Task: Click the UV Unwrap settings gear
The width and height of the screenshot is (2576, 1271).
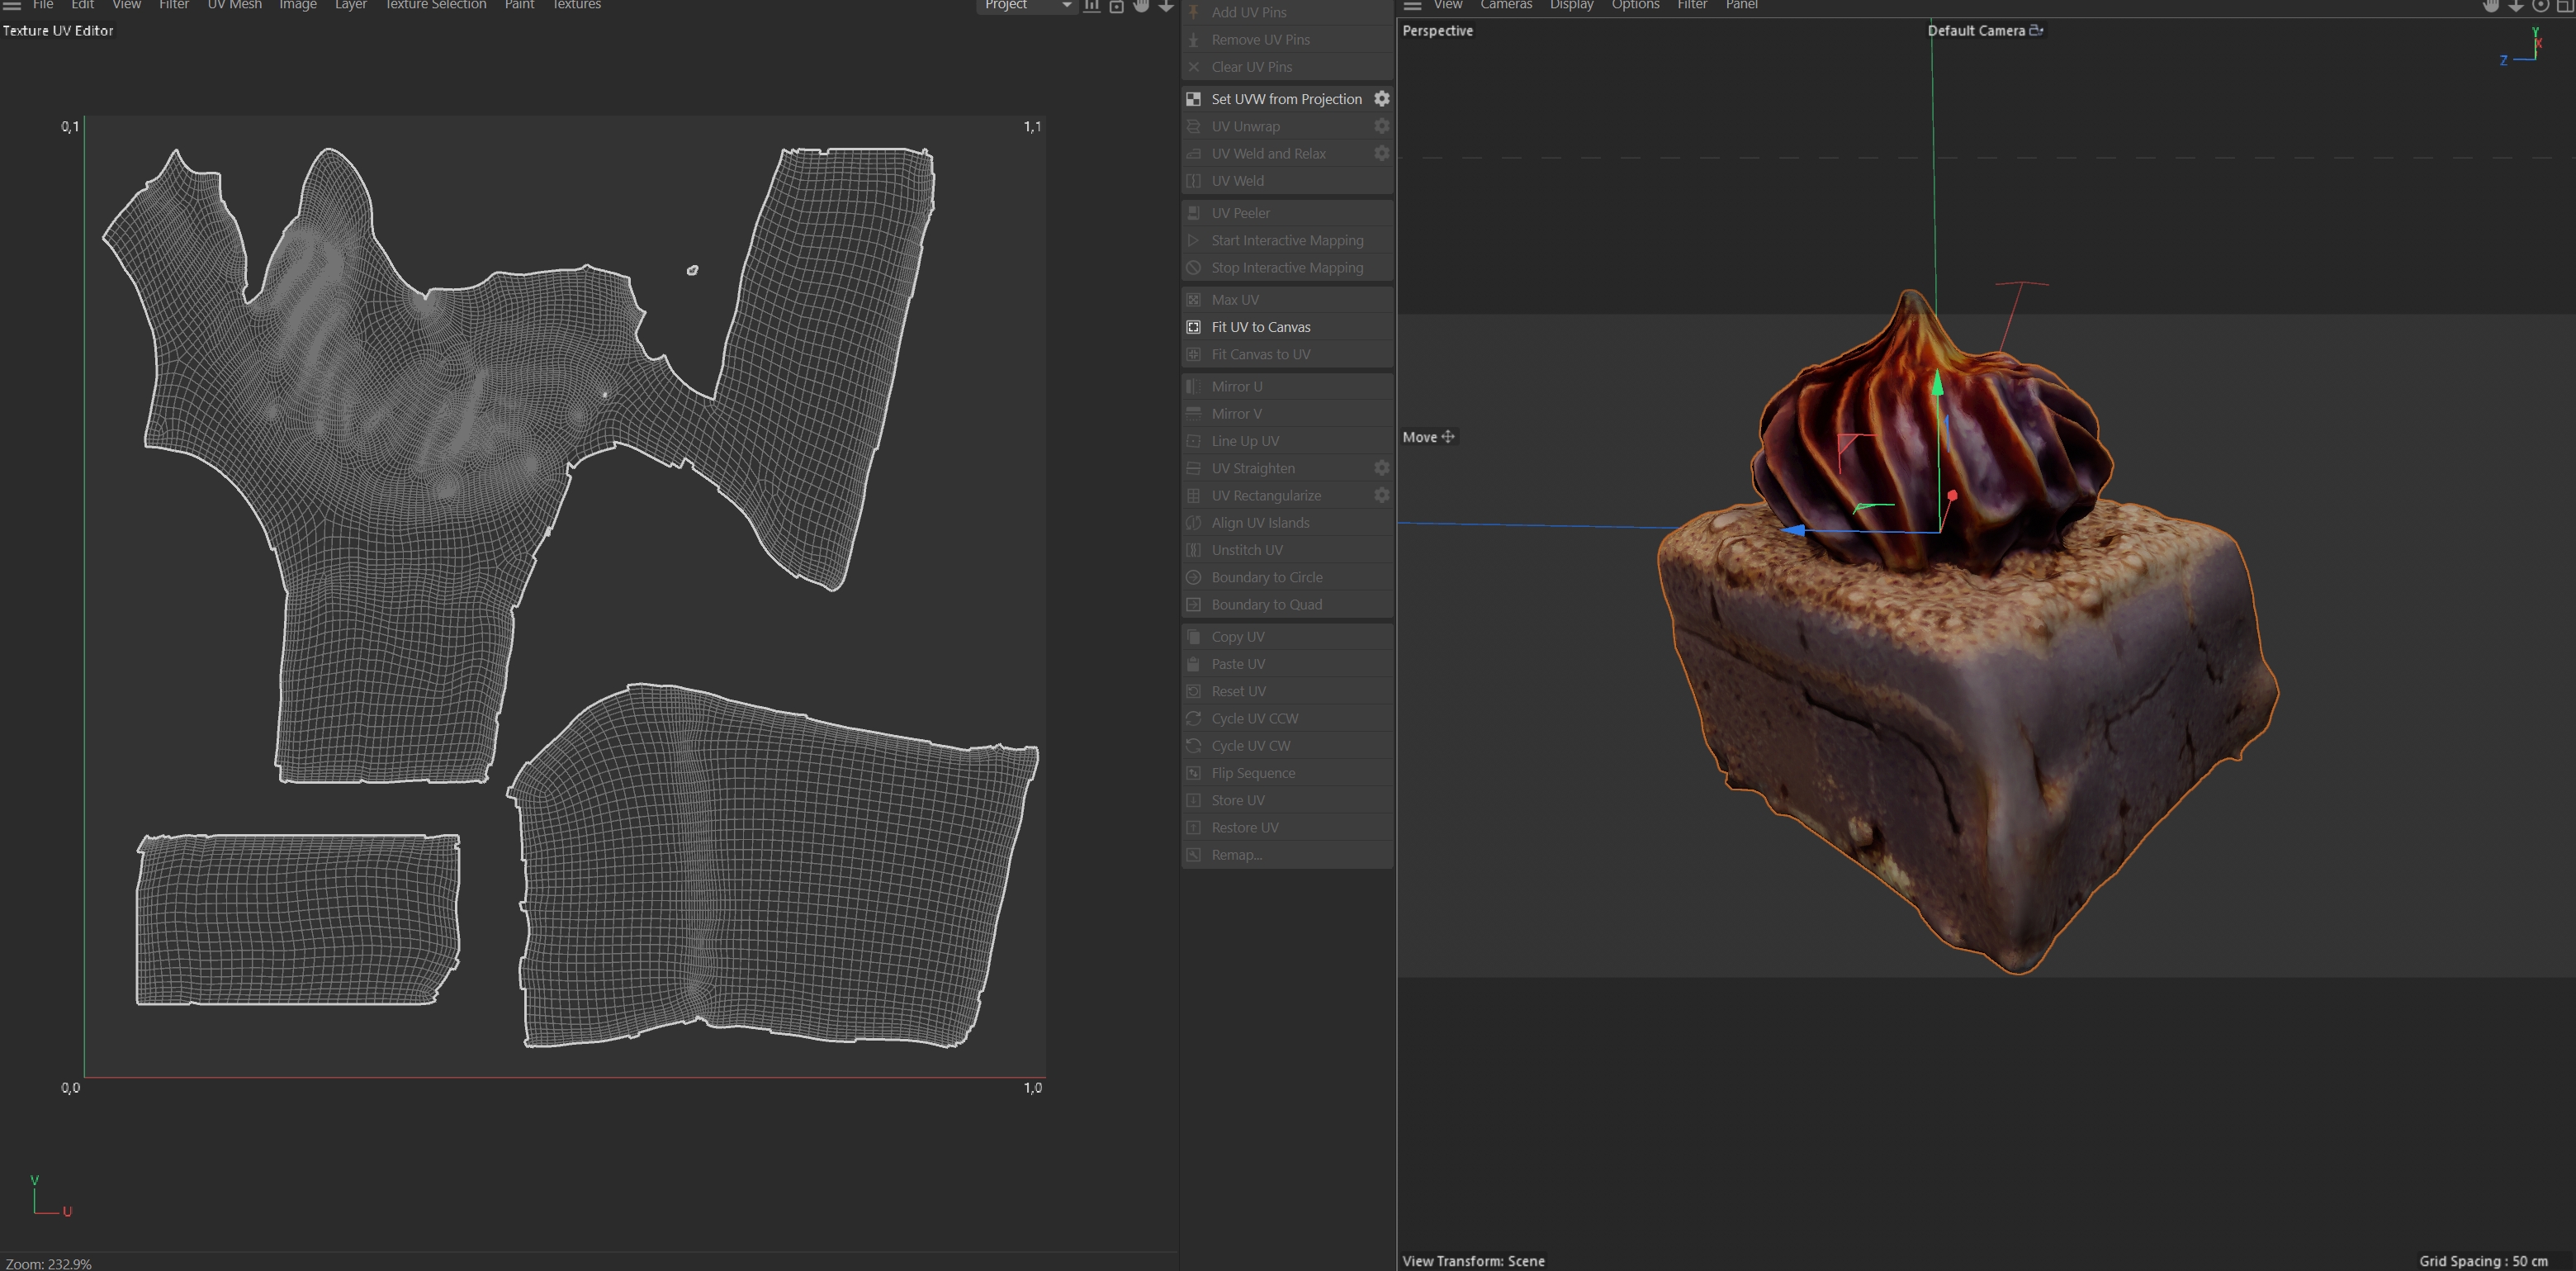Action: pyautogui.click(x=1381, y=126)
